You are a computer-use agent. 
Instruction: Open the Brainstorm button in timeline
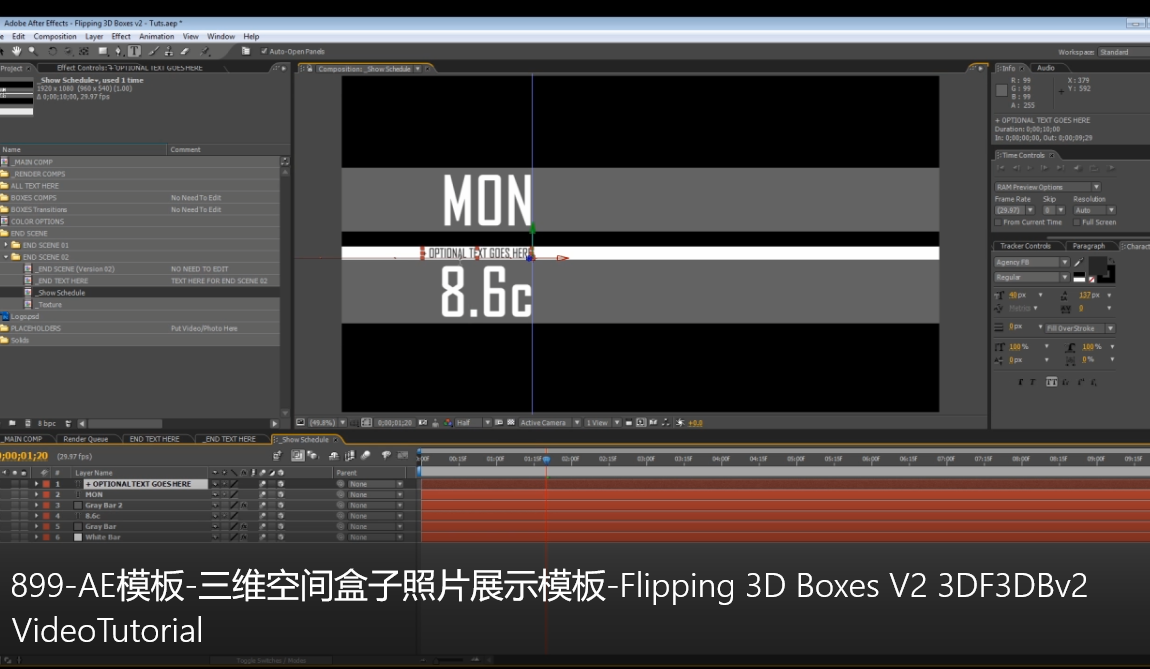(x=386, y=456)
